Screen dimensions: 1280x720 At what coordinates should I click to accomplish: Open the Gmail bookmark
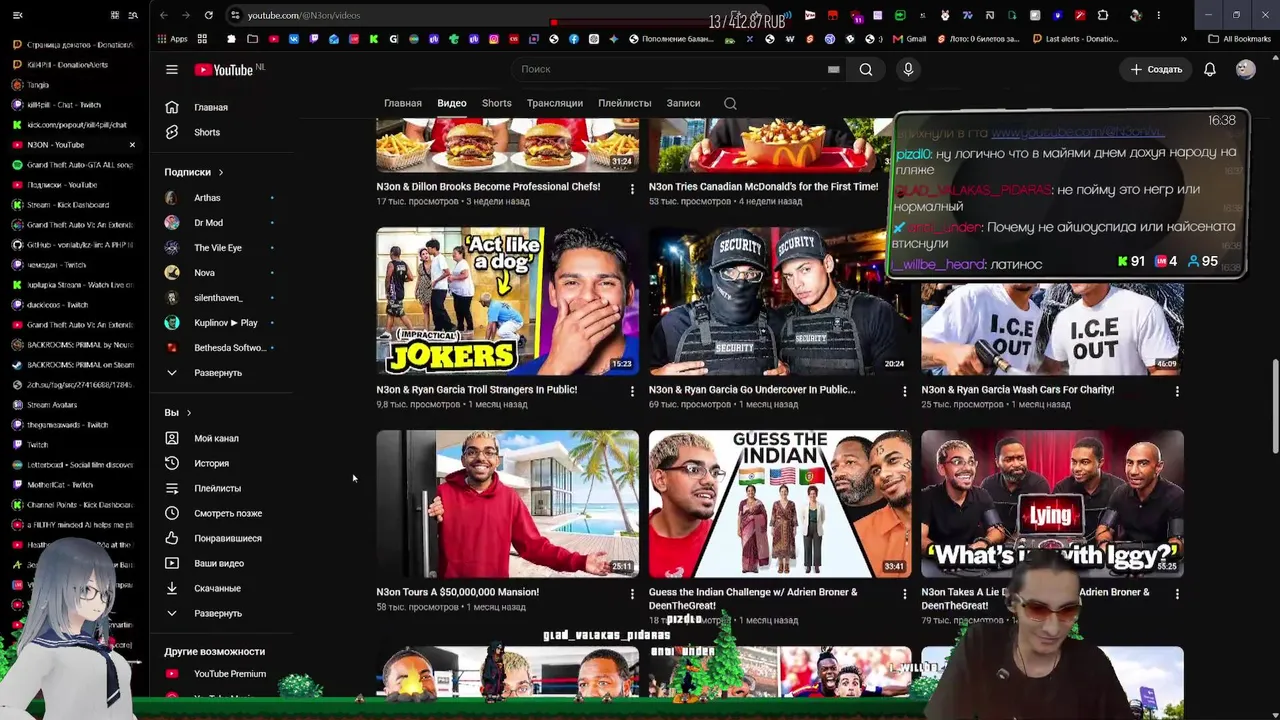[909, 39]
